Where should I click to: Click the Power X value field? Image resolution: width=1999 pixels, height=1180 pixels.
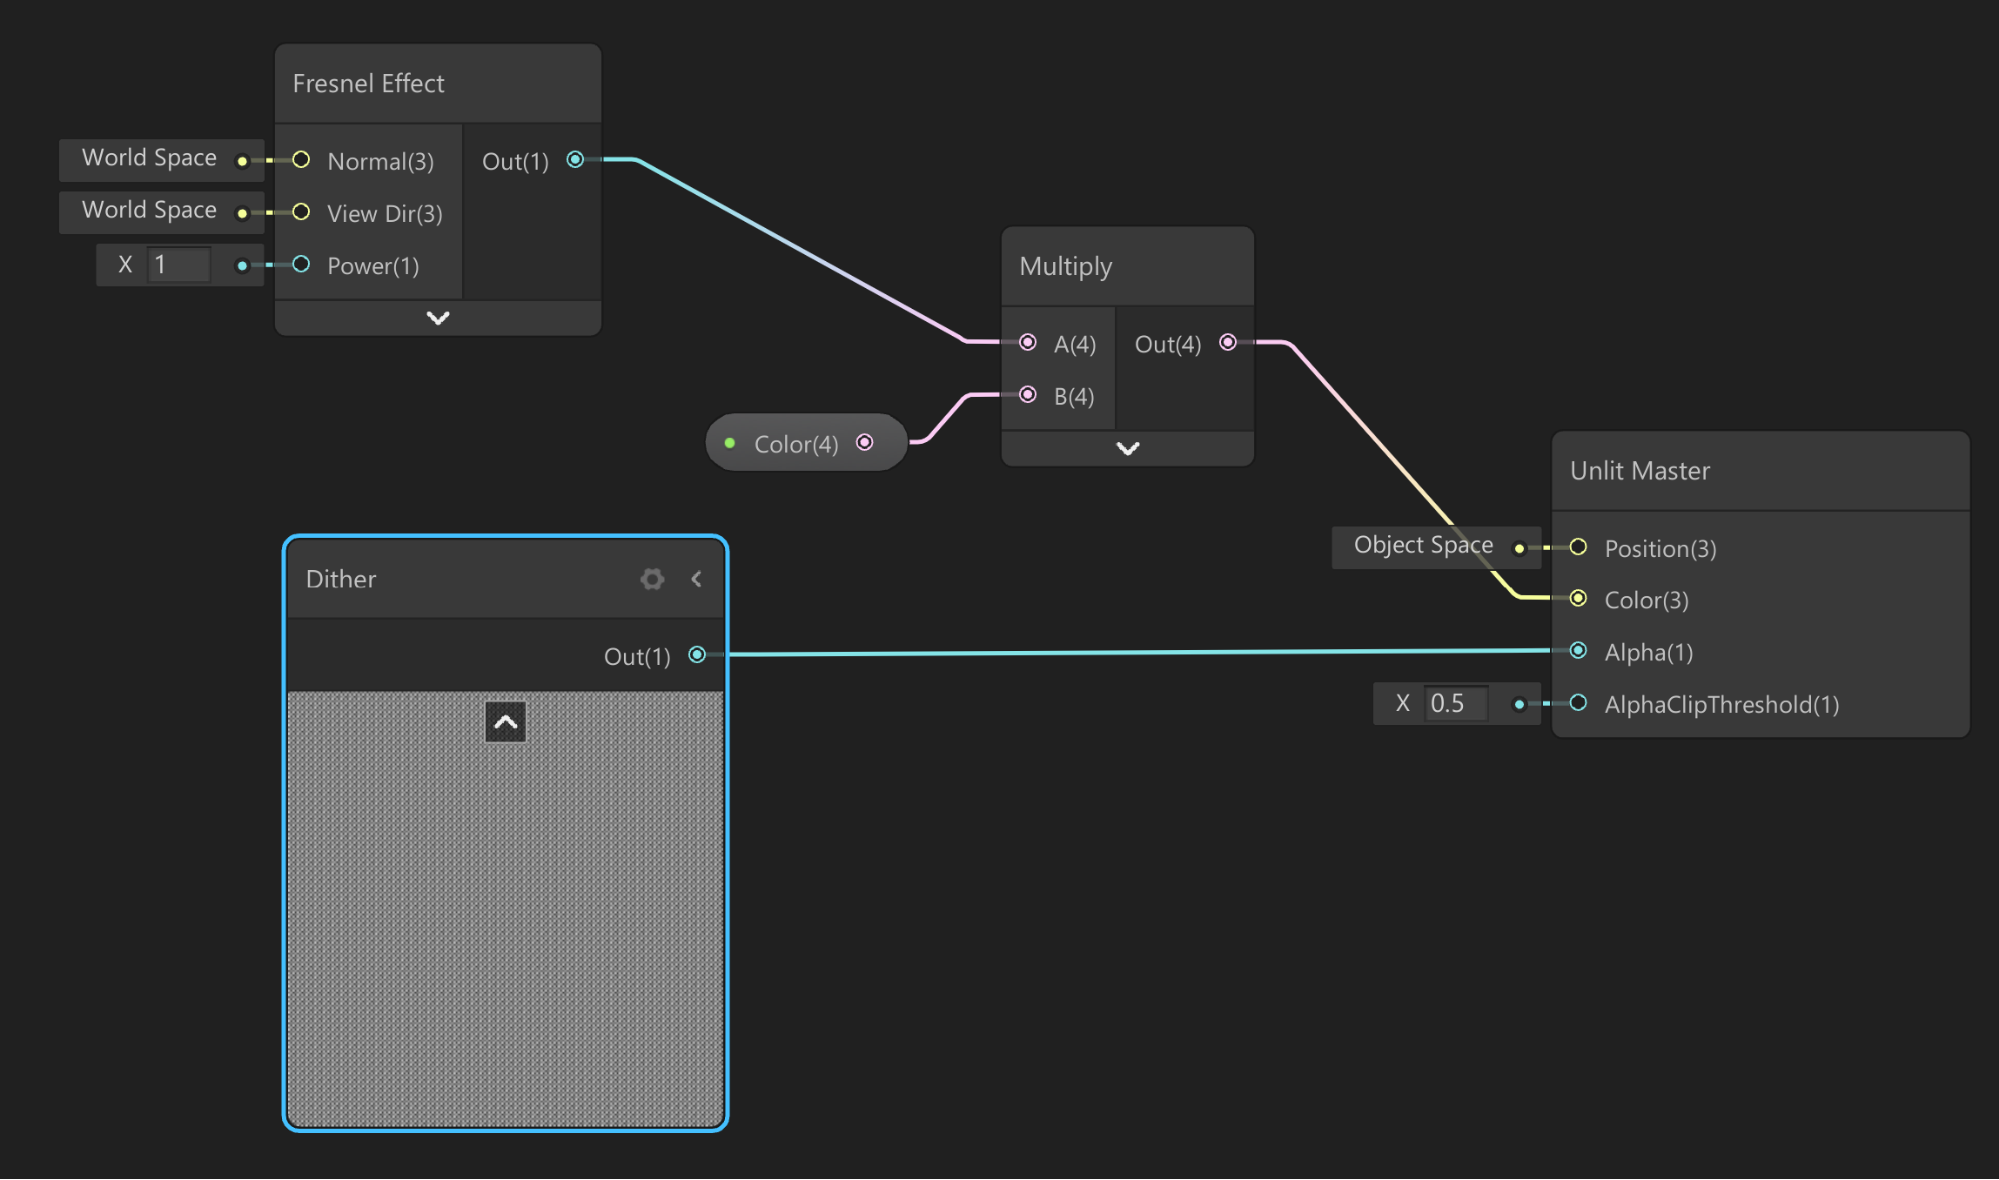[x=178, y=265]
